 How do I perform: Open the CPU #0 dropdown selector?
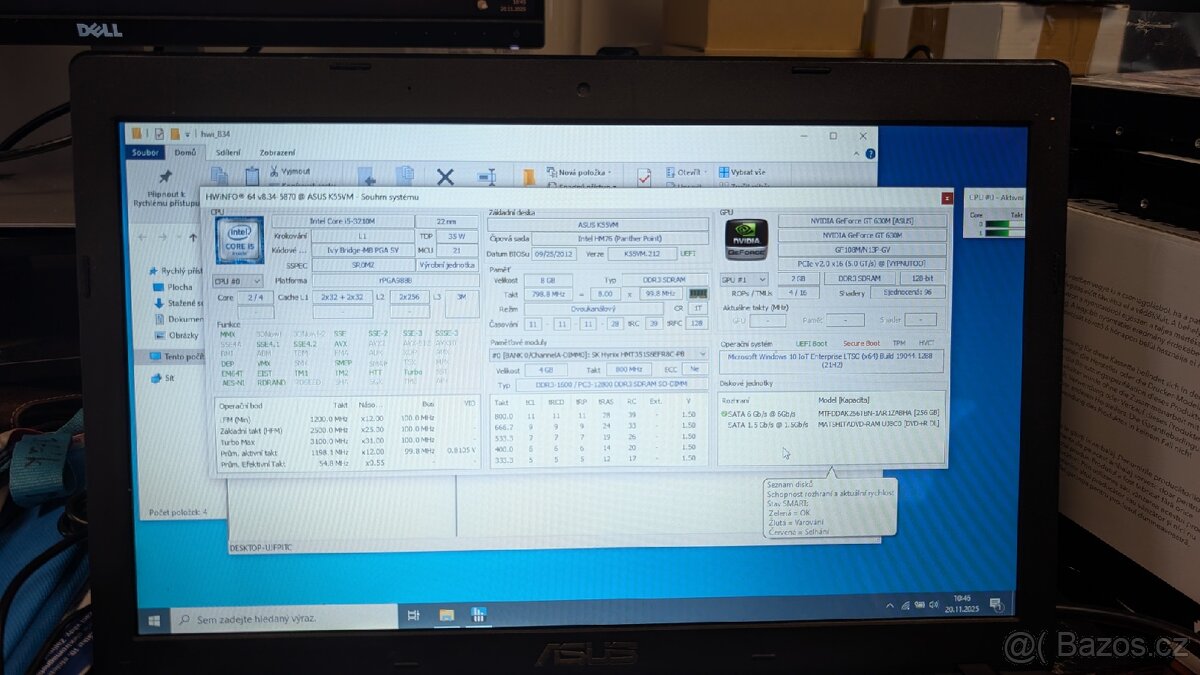pyautogui.click(x=237, y=280)
